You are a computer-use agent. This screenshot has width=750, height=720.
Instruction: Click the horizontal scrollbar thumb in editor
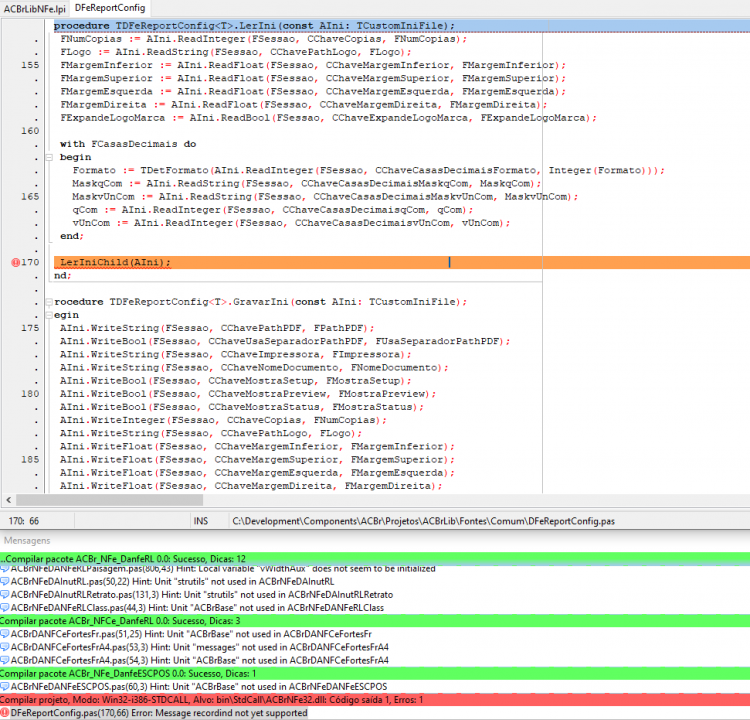click(x=110, y=500)
